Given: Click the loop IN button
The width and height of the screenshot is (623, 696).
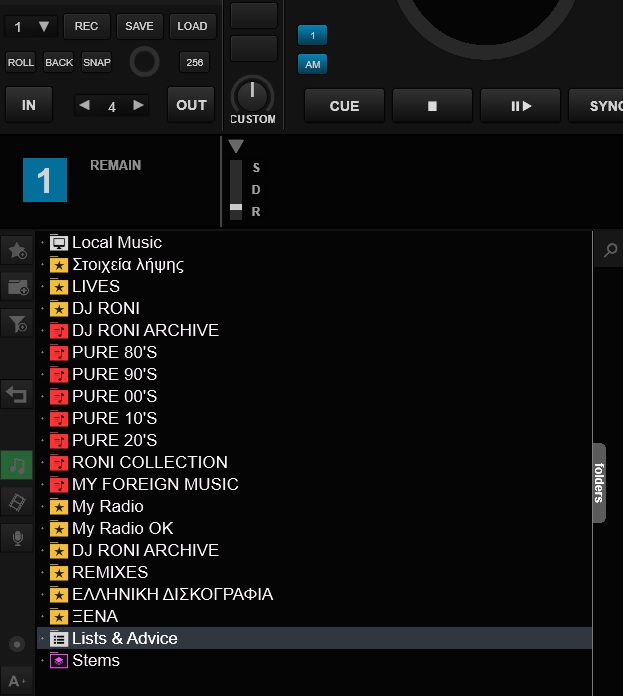Looking at the screenshot, I should click(29, 105).
